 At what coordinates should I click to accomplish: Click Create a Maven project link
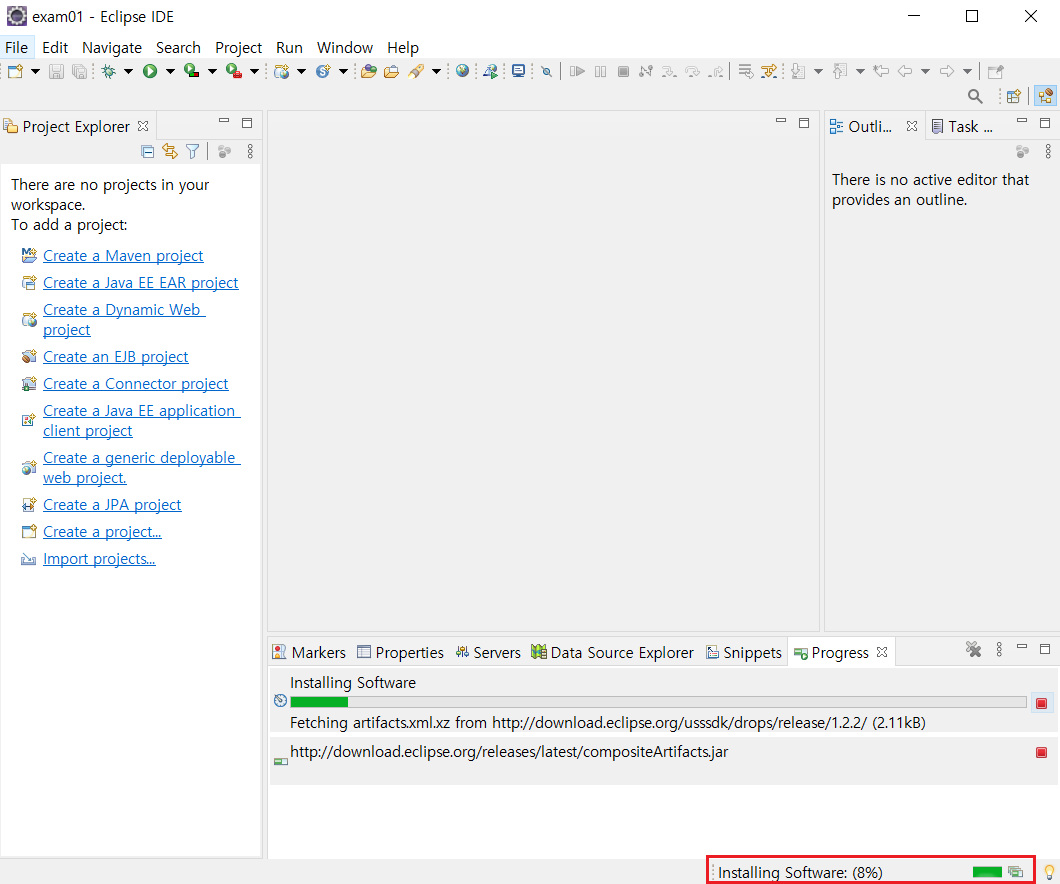tap(123, 255)
